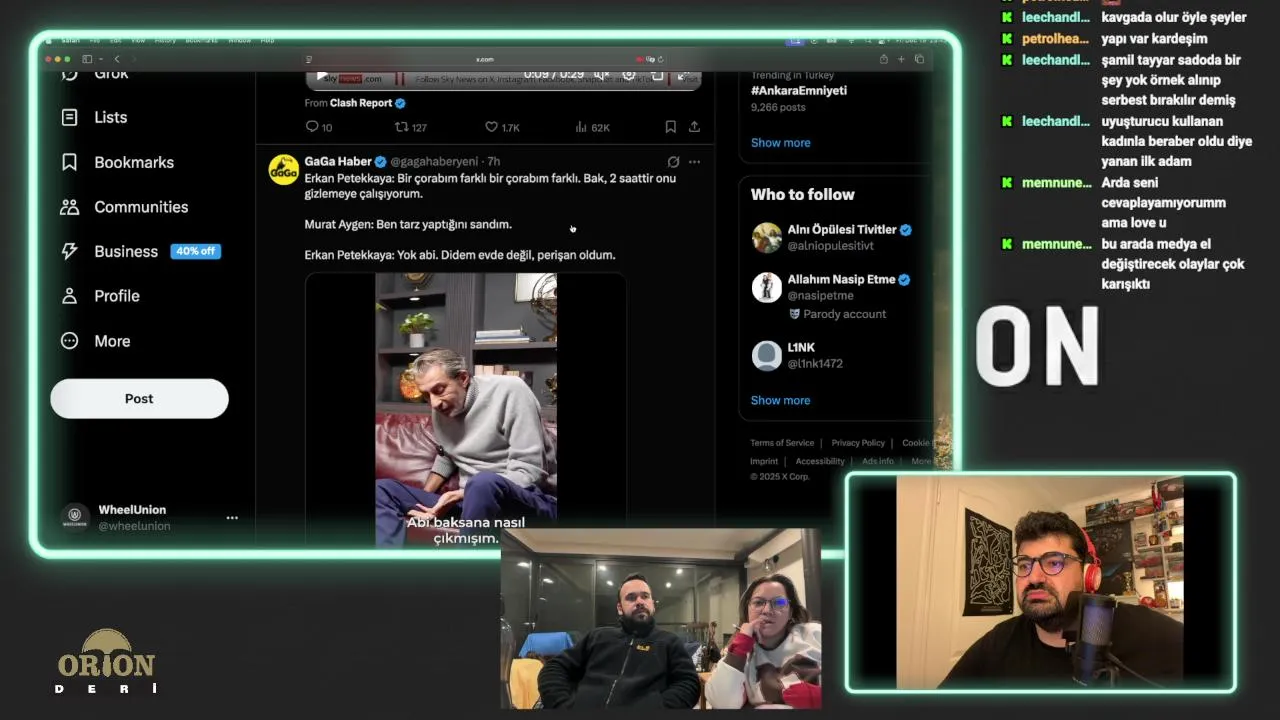The width and height of the screenshot is (1280, 720).
Task: Open GaGa Haber display name link
Action: (x=338, y=161)
